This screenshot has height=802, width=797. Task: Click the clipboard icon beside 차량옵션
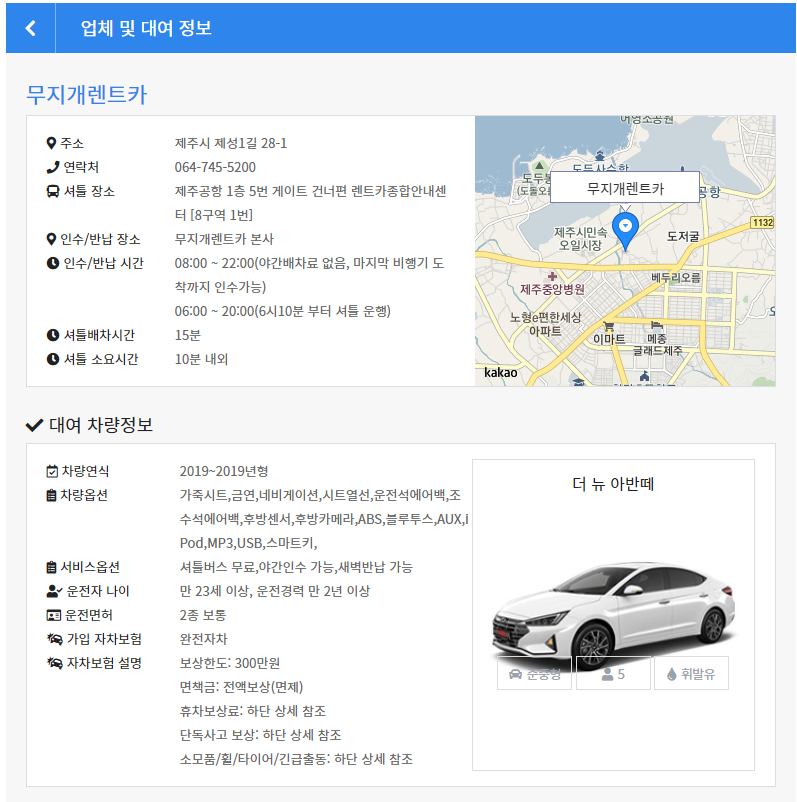tap(51, 495)
